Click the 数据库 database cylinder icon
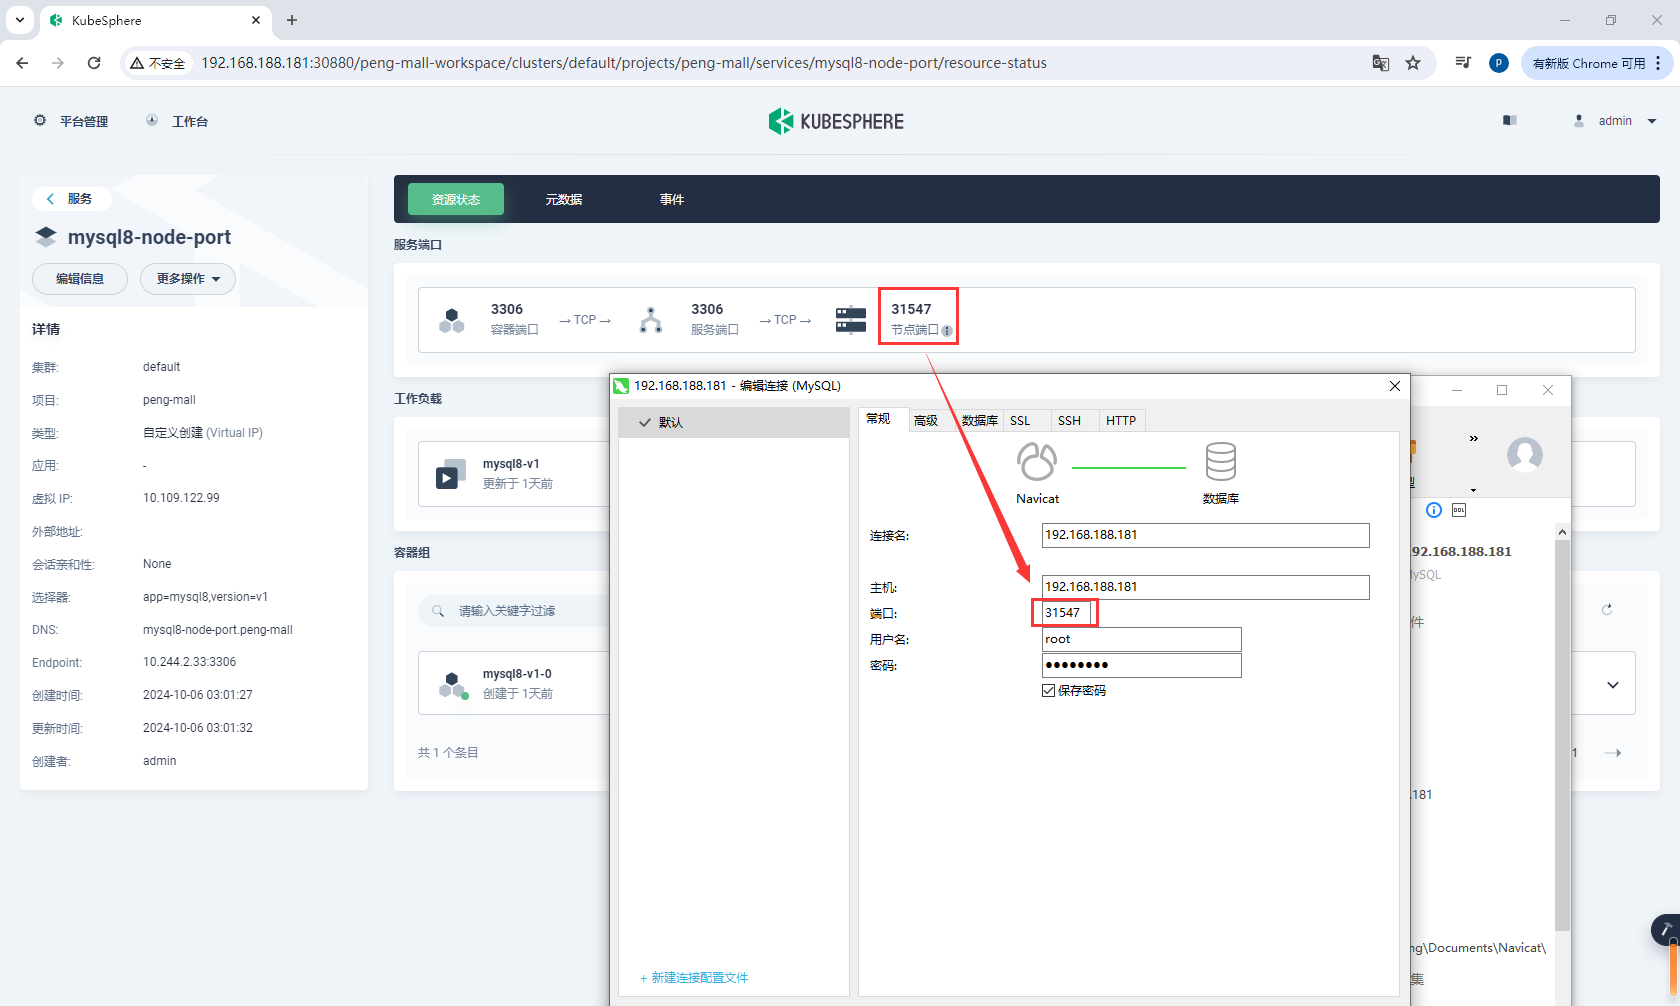This screenshot has width=1680, height=1006. tap(1221, 462)
